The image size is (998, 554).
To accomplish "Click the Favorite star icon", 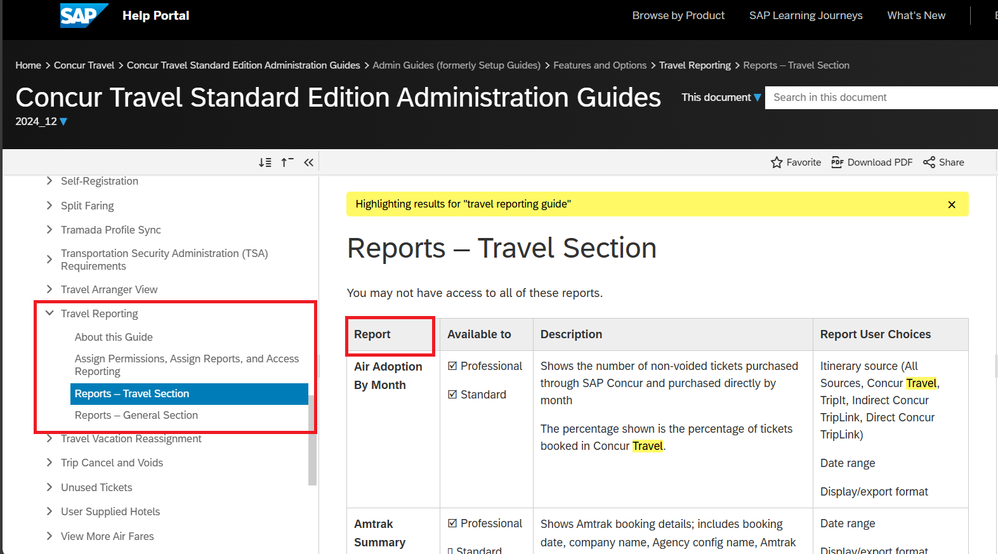I will pyautogui.click(x=777, y=162).
